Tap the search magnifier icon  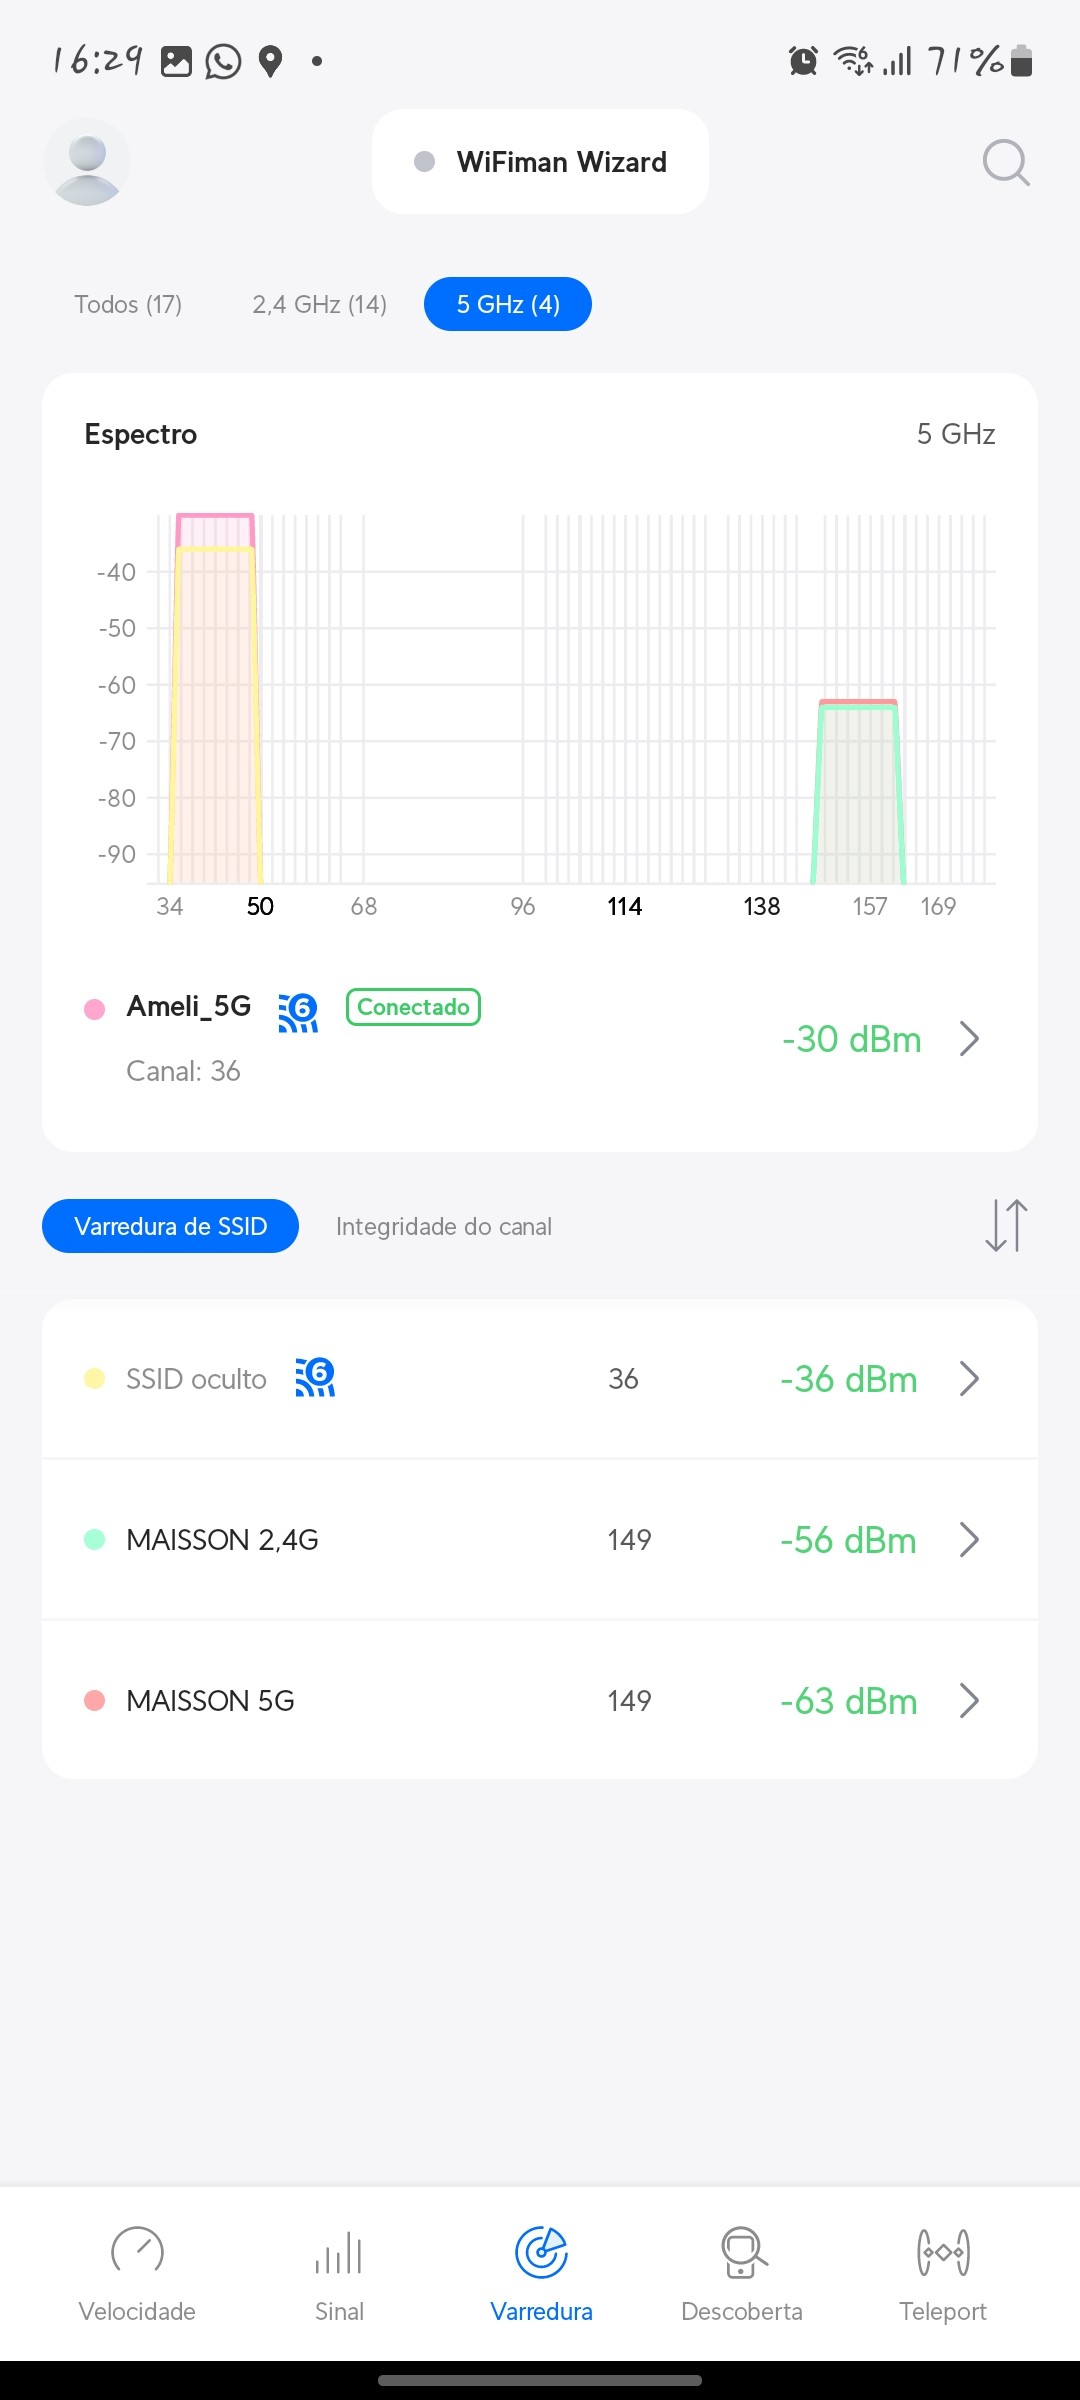coord(1005,163)
